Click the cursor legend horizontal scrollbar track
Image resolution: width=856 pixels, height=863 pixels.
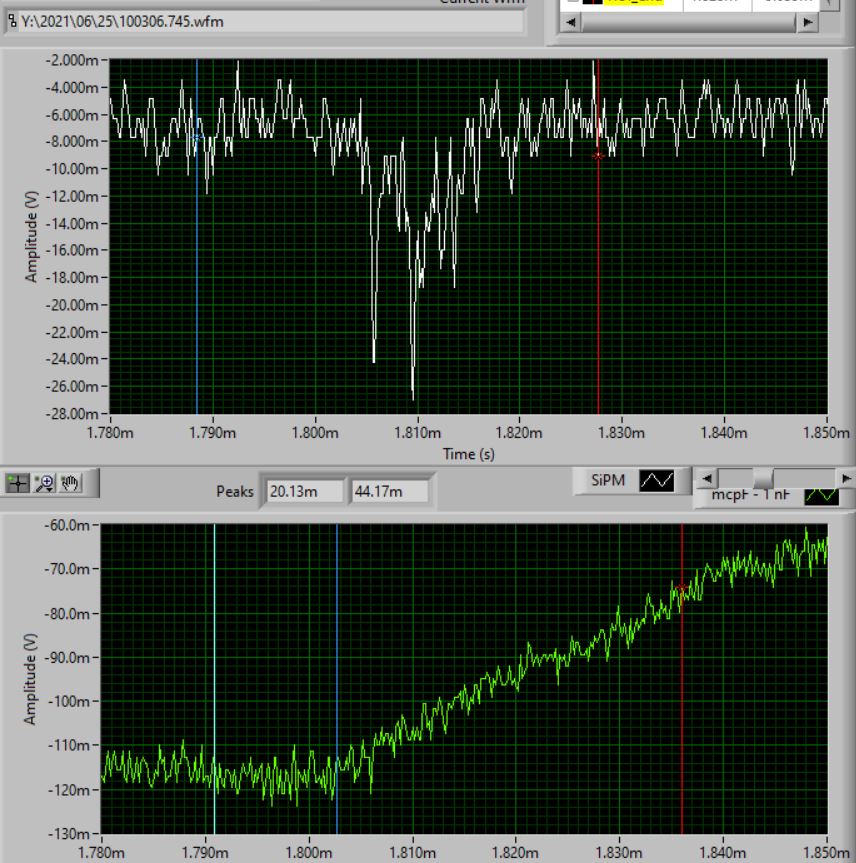[689, 23]
